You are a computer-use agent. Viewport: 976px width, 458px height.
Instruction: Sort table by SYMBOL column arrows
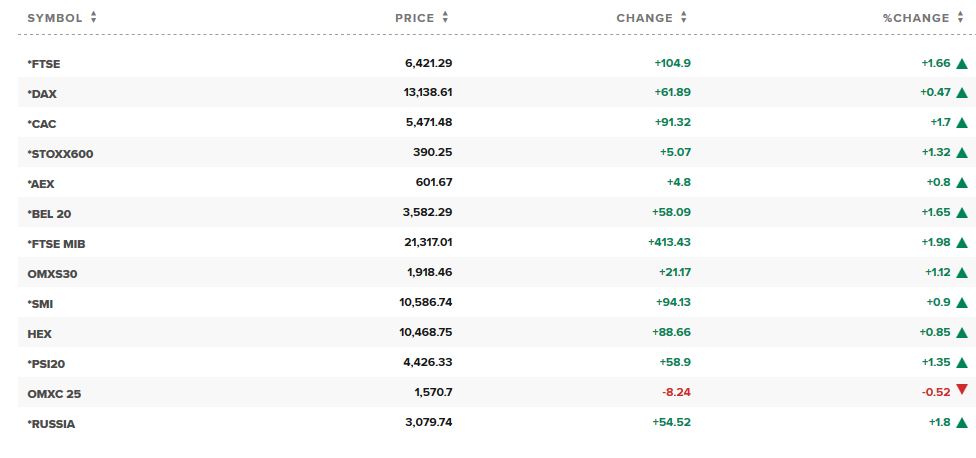93,17
